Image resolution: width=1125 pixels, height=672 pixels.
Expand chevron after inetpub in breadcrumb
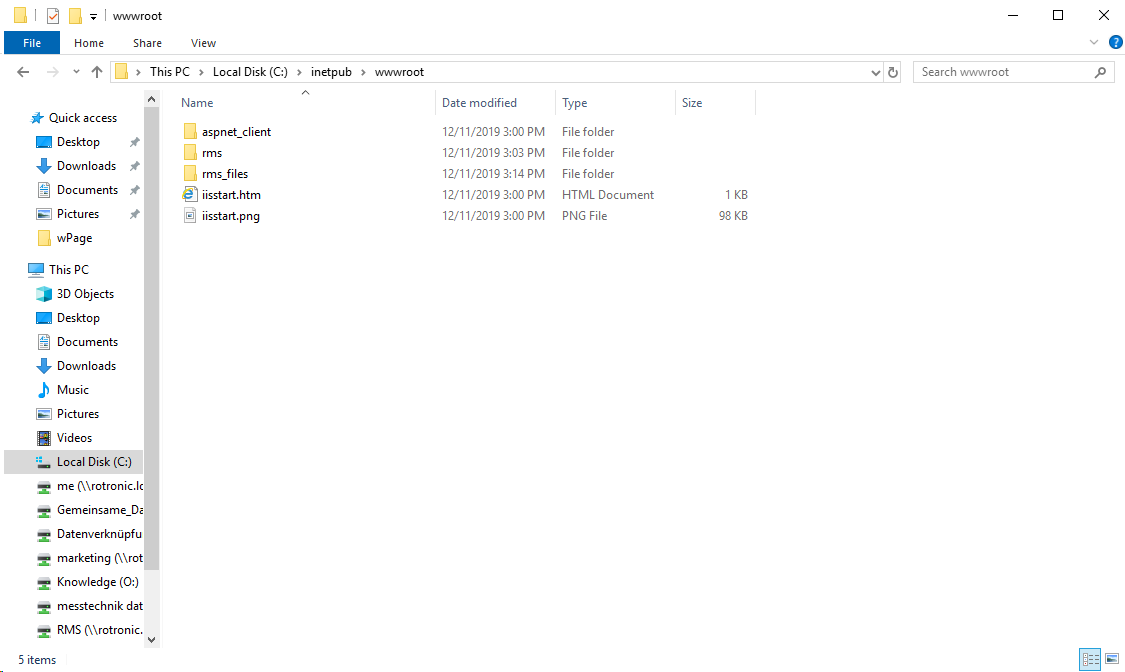click(x=363, y=72)
